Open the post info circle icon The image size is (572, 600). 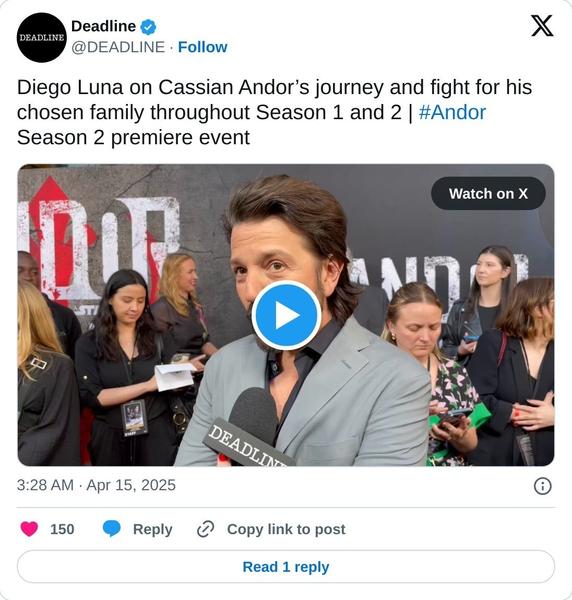(x=543, y=486)
